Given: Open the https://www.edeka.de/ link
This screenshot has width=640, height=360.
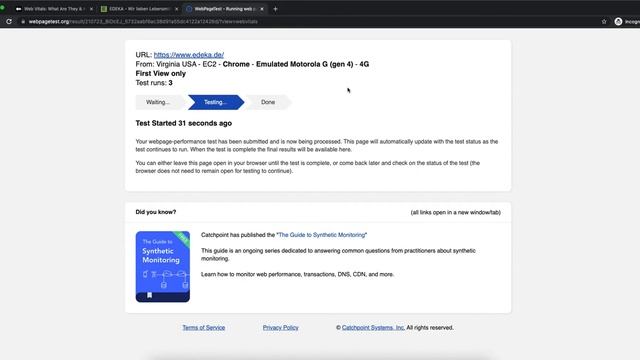Looking at the screenshot, I should click(x=189, y=55).
